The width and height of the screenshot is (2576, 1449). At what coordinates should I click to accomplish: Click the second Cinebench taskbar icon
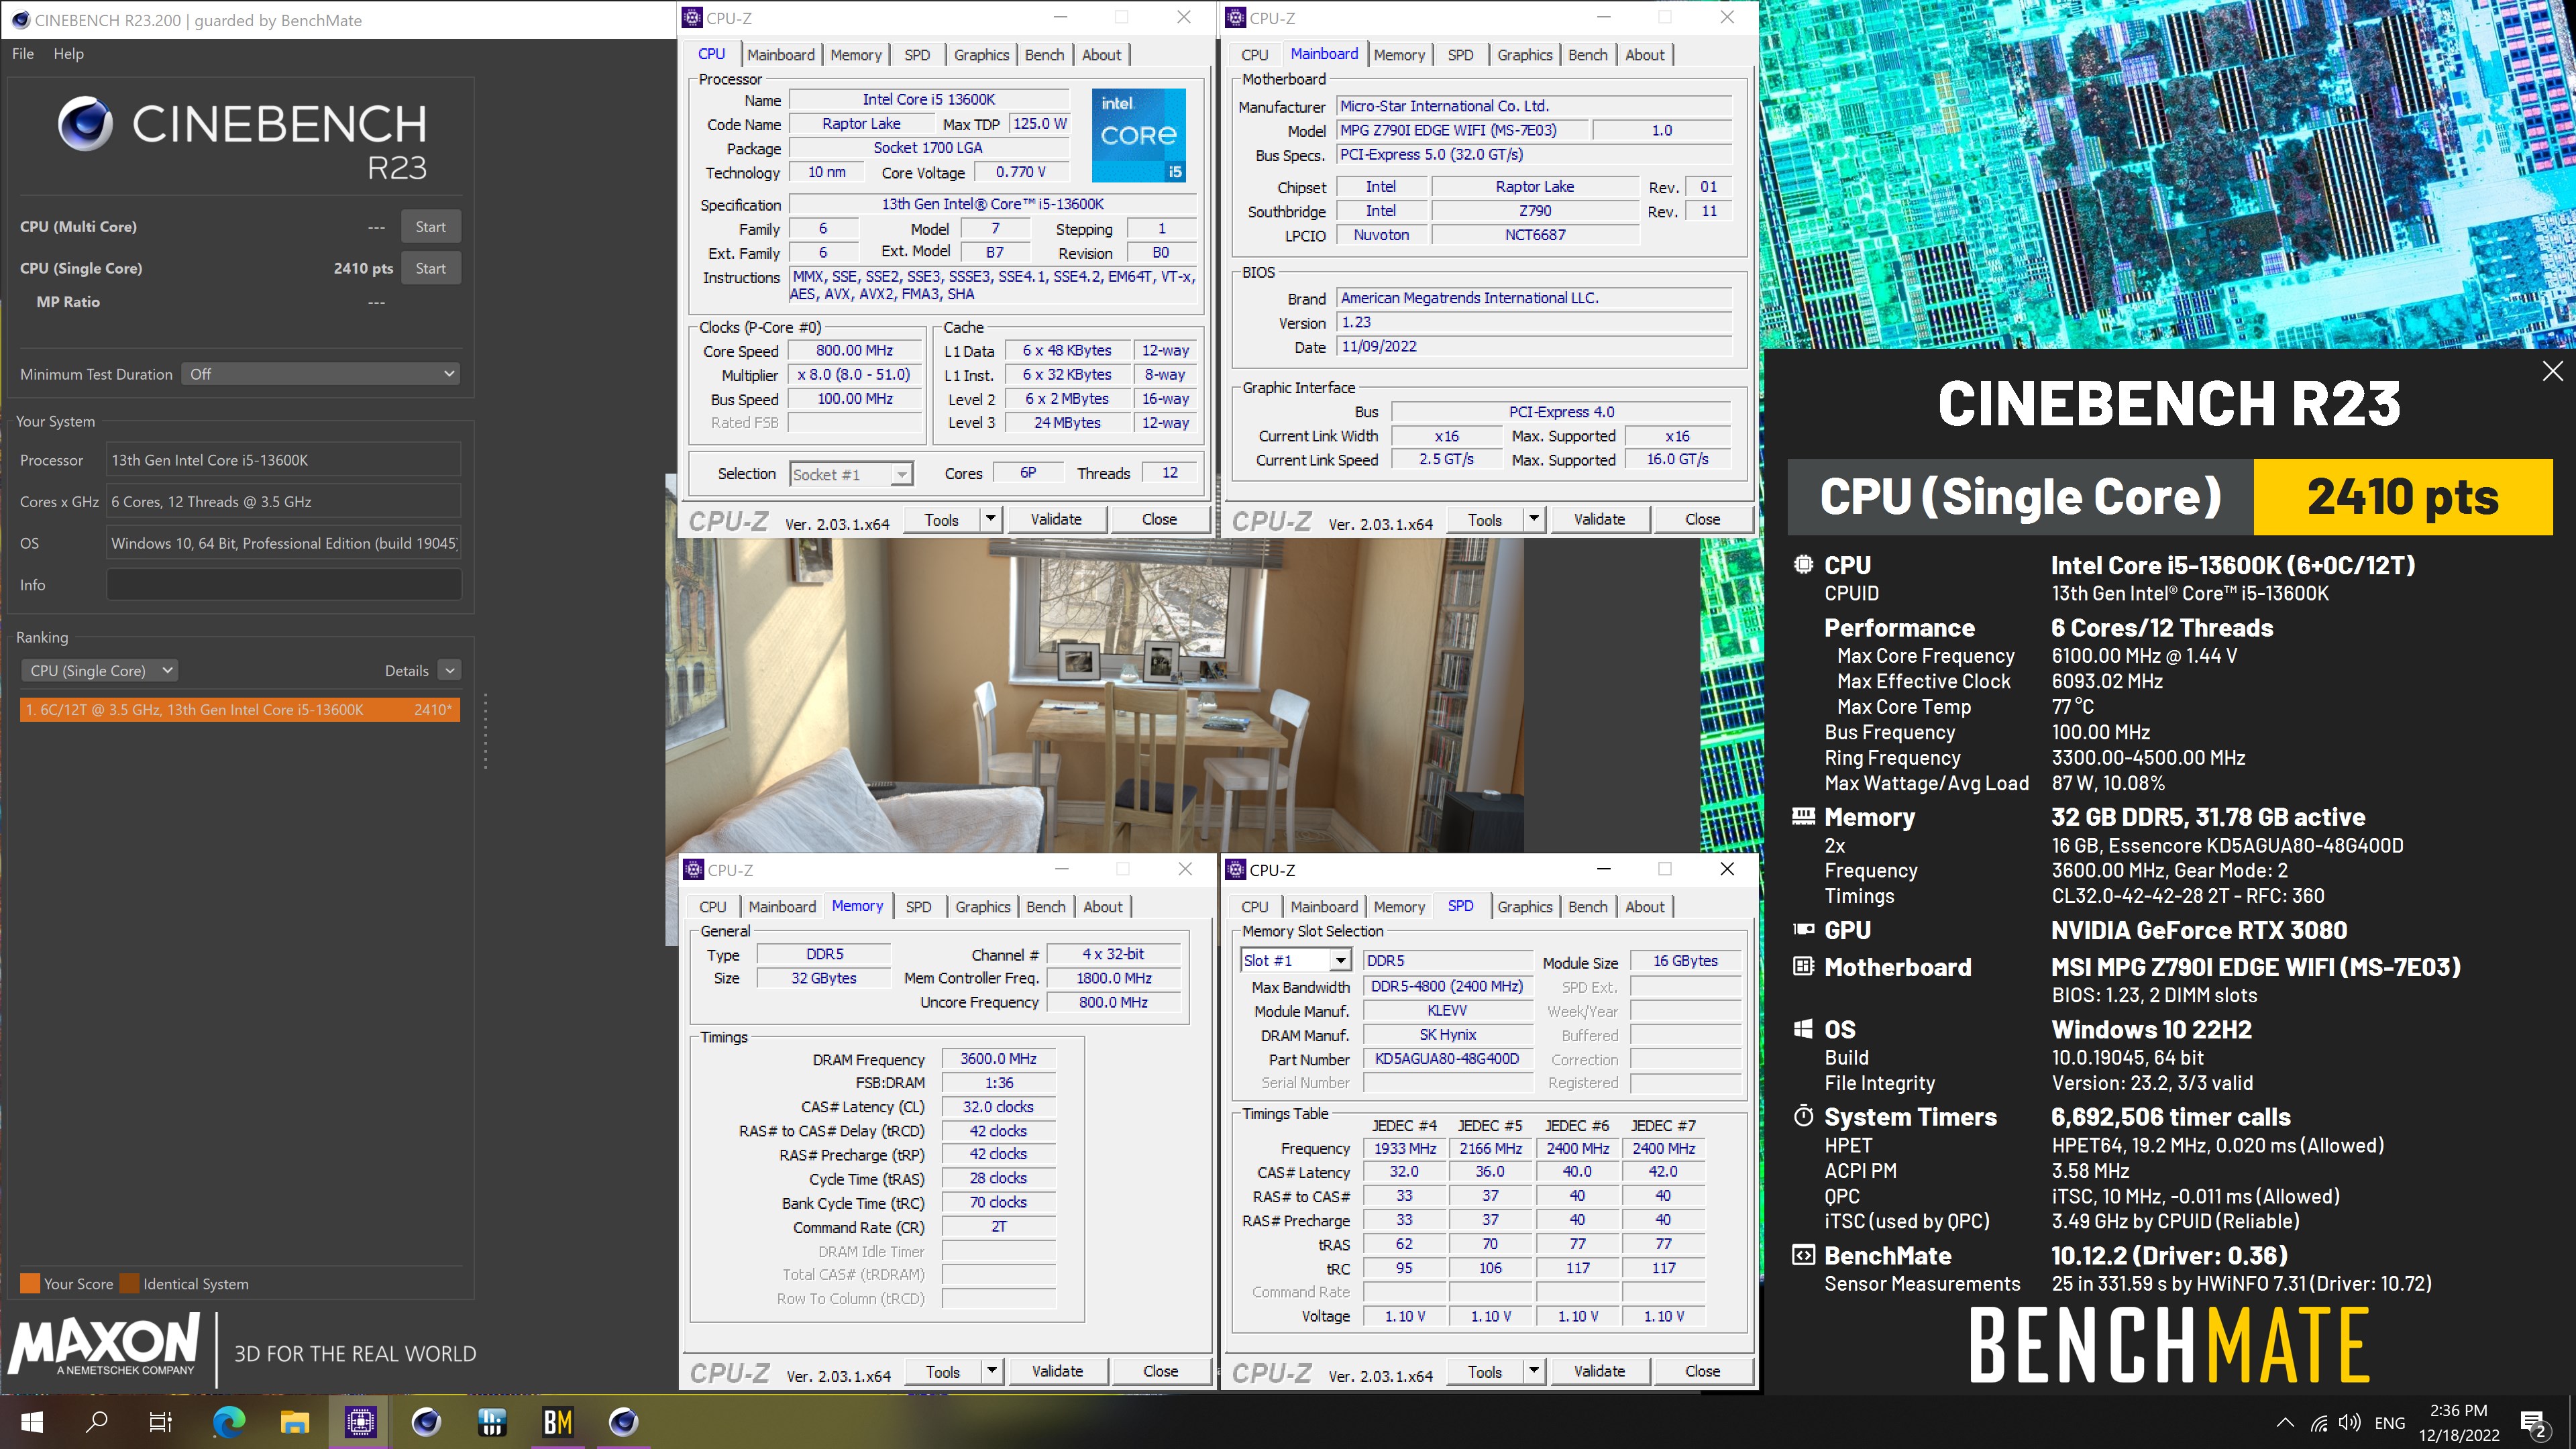coord(623,1421)
